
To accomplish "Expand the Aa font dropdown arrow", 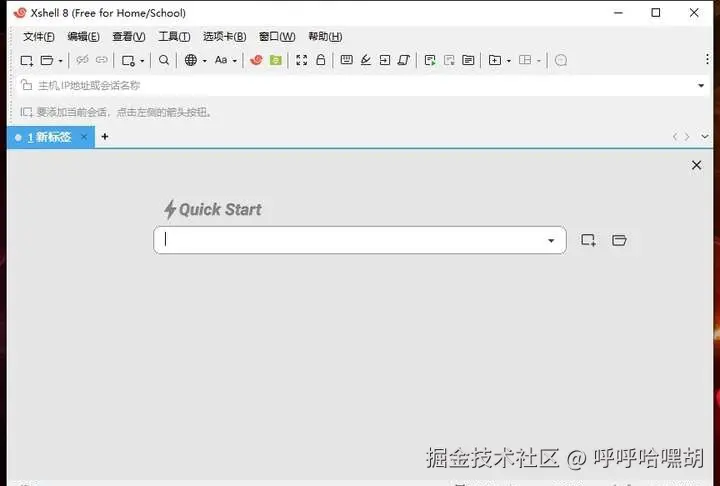I will point(234,61).
